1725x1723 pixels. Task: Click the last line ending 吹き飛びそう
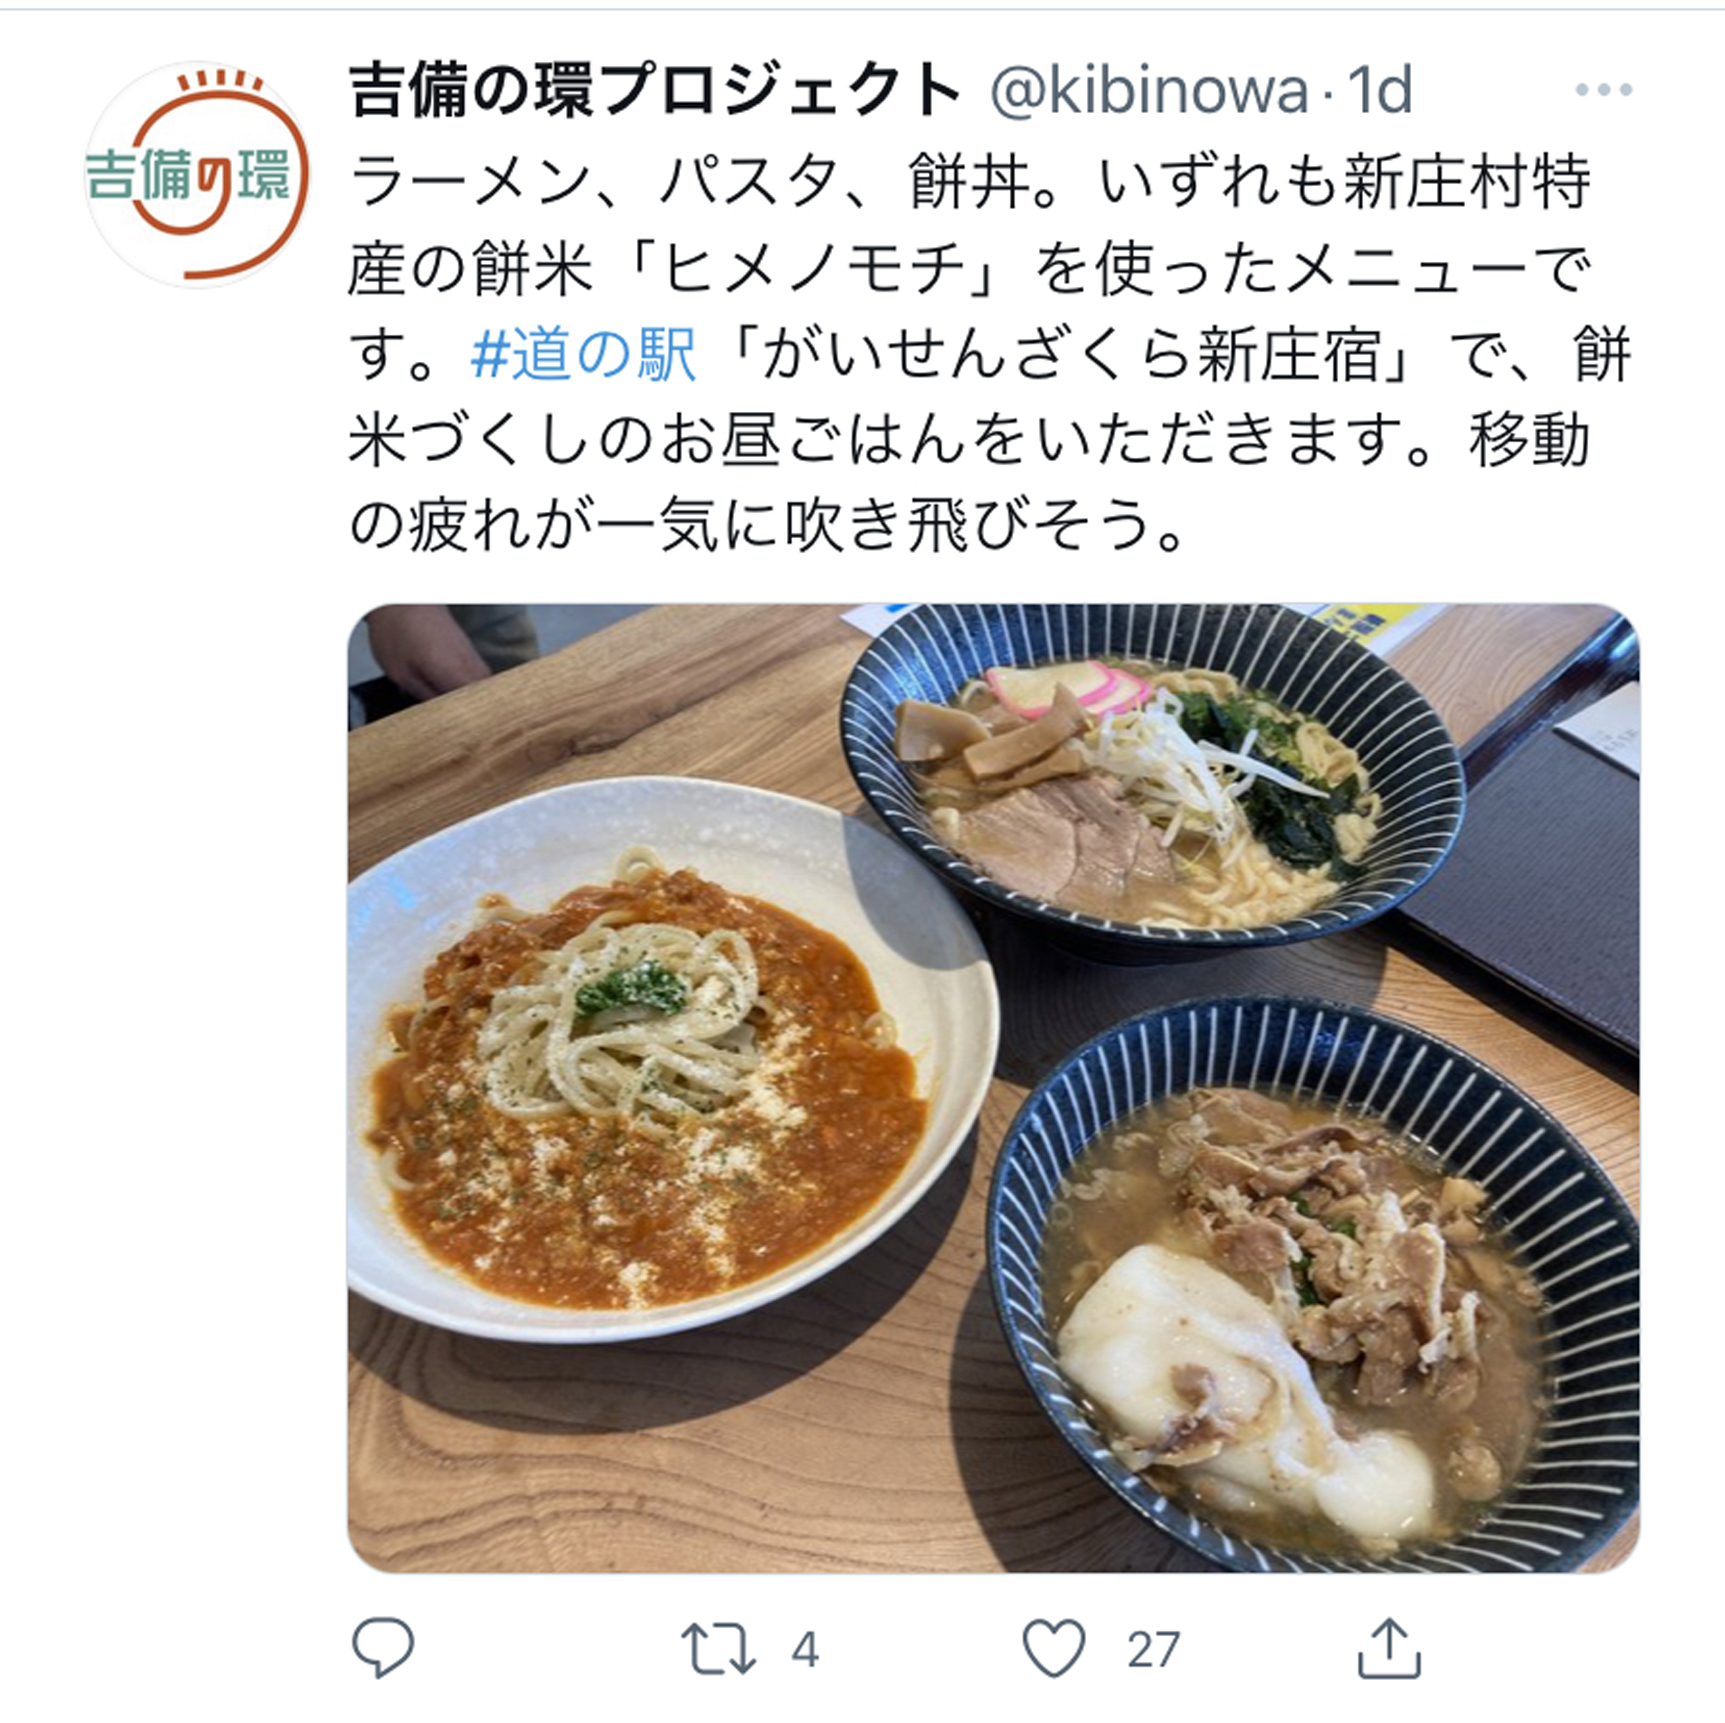[768, 525]
